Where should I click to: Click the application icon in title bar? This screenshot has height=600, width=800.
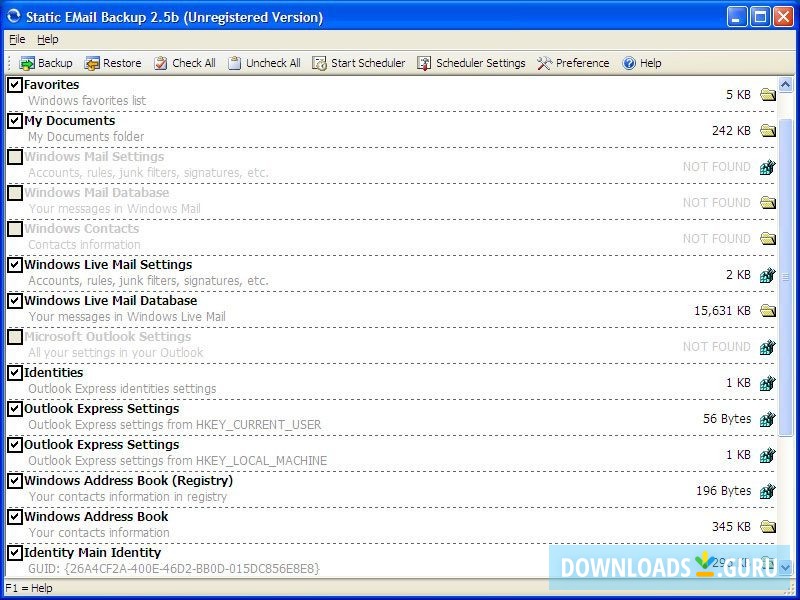pos(14,16)
